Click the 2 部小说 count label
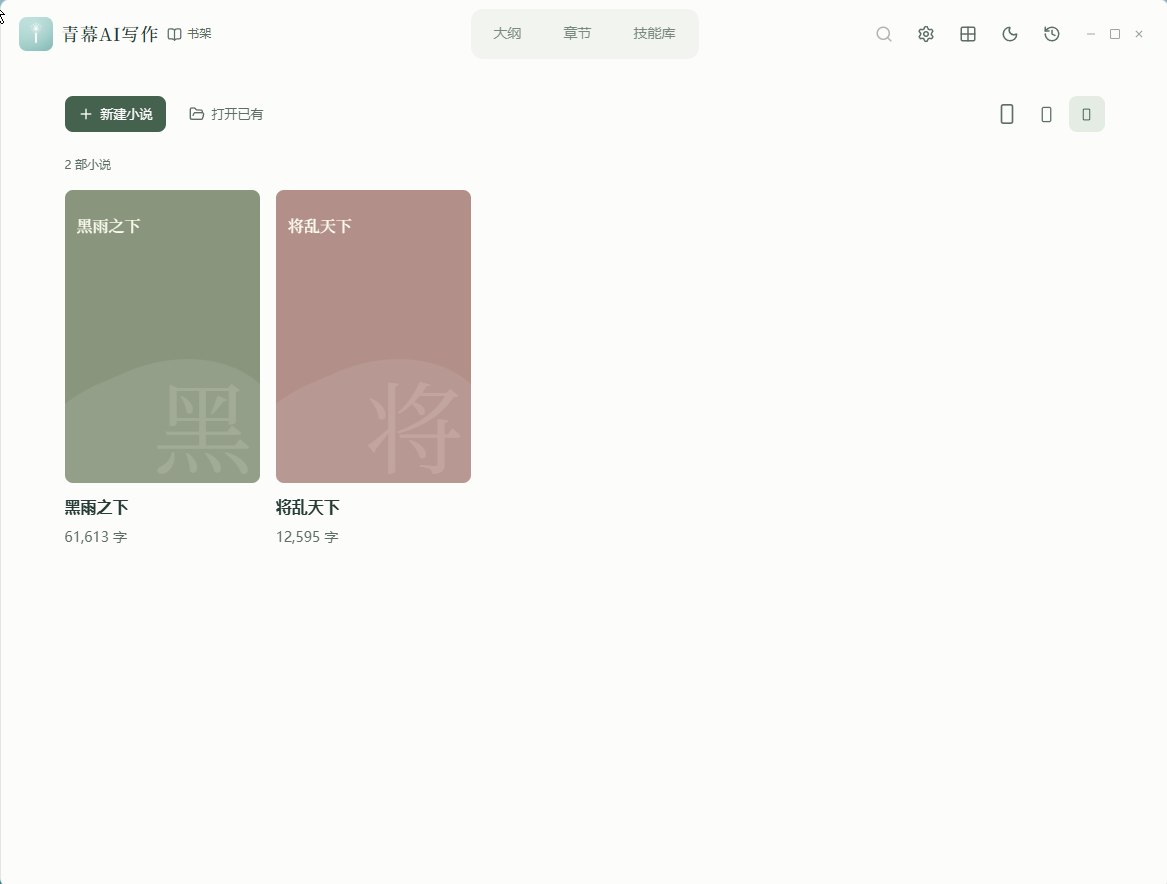This screenshot has width=1167, height=884. pos(88,164)
